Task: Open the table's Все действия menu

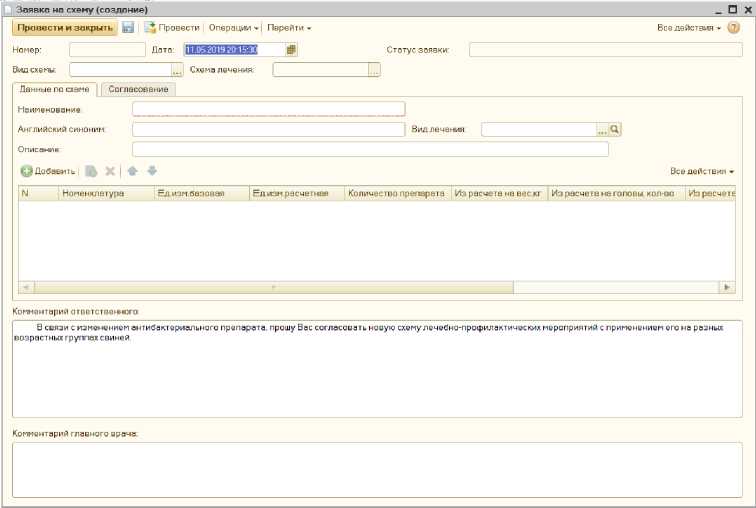Action: pyautogui.click(x=702, y=171)
